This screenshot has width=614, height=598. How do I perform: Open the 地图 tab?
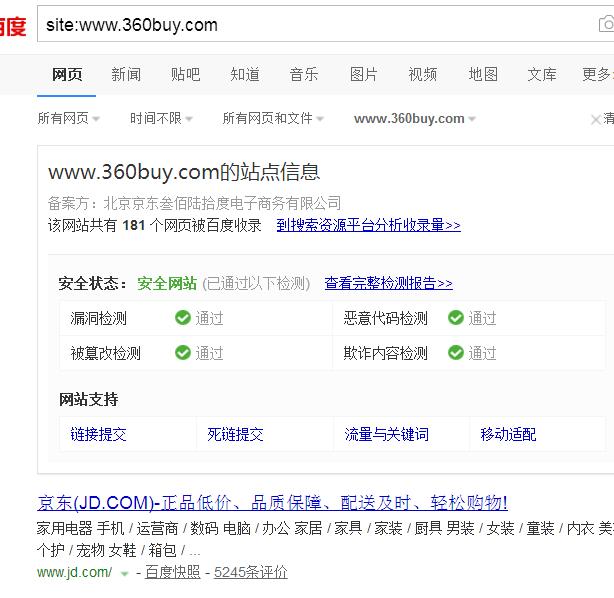483,74
